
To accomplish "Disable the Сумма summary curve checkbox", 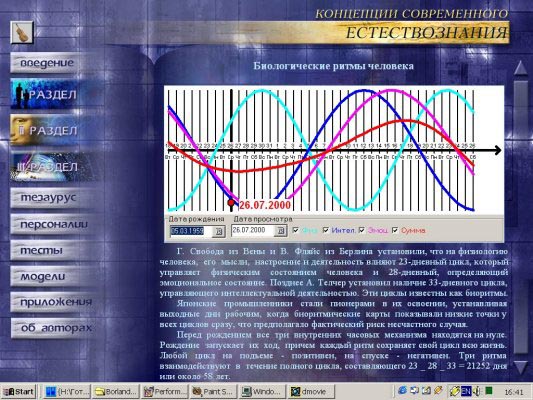I will pyautogui.click(x=395, y=230).
